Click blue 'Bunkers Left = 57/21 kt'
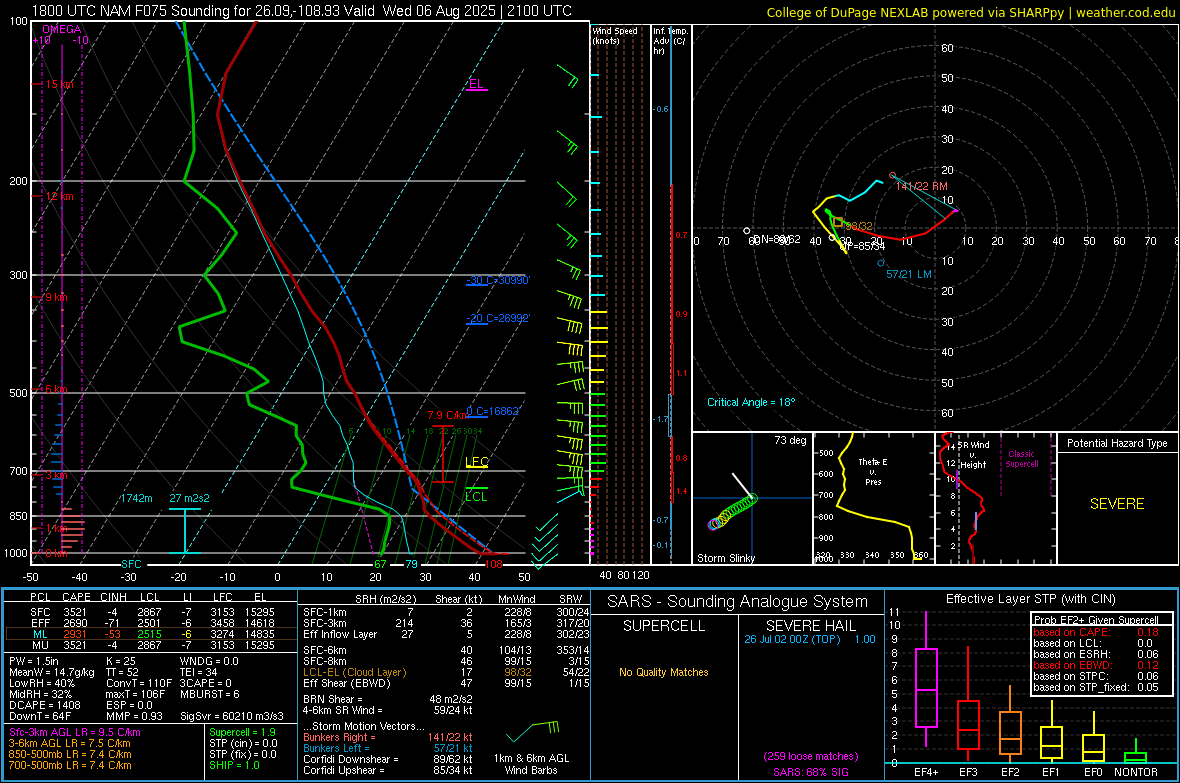The width and height of the screenshot is (1180, 783). pyautogui.click(x=388, y=748)
